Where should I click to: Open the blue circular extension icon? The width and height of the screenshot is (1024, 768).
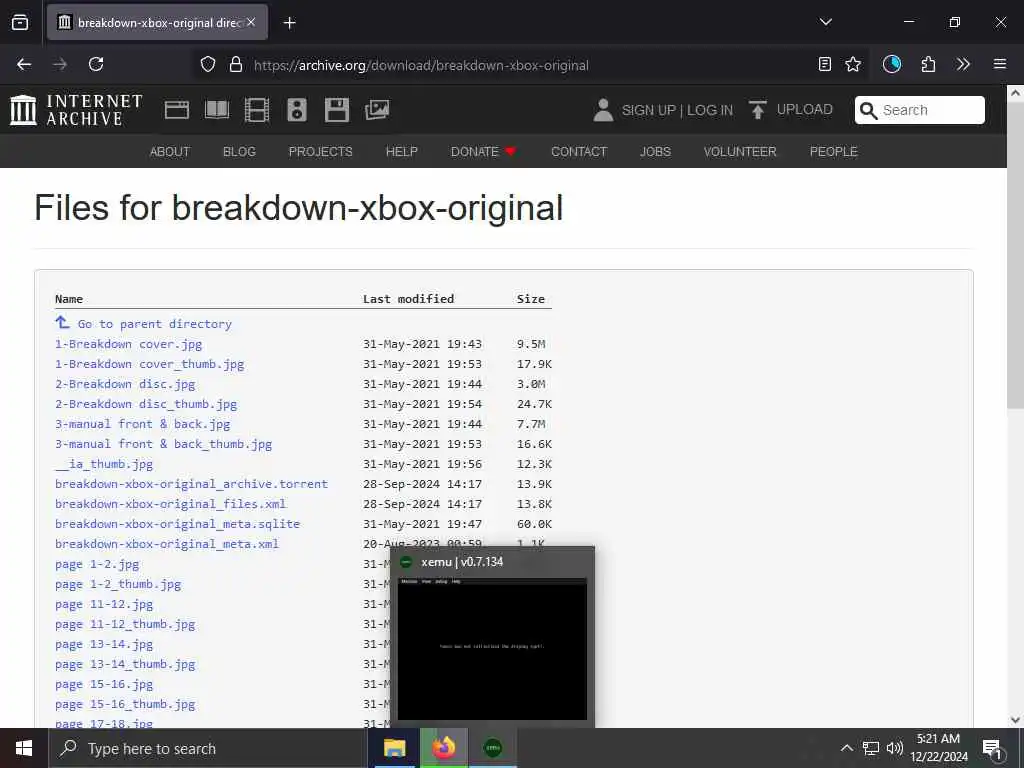pos(891,64)
